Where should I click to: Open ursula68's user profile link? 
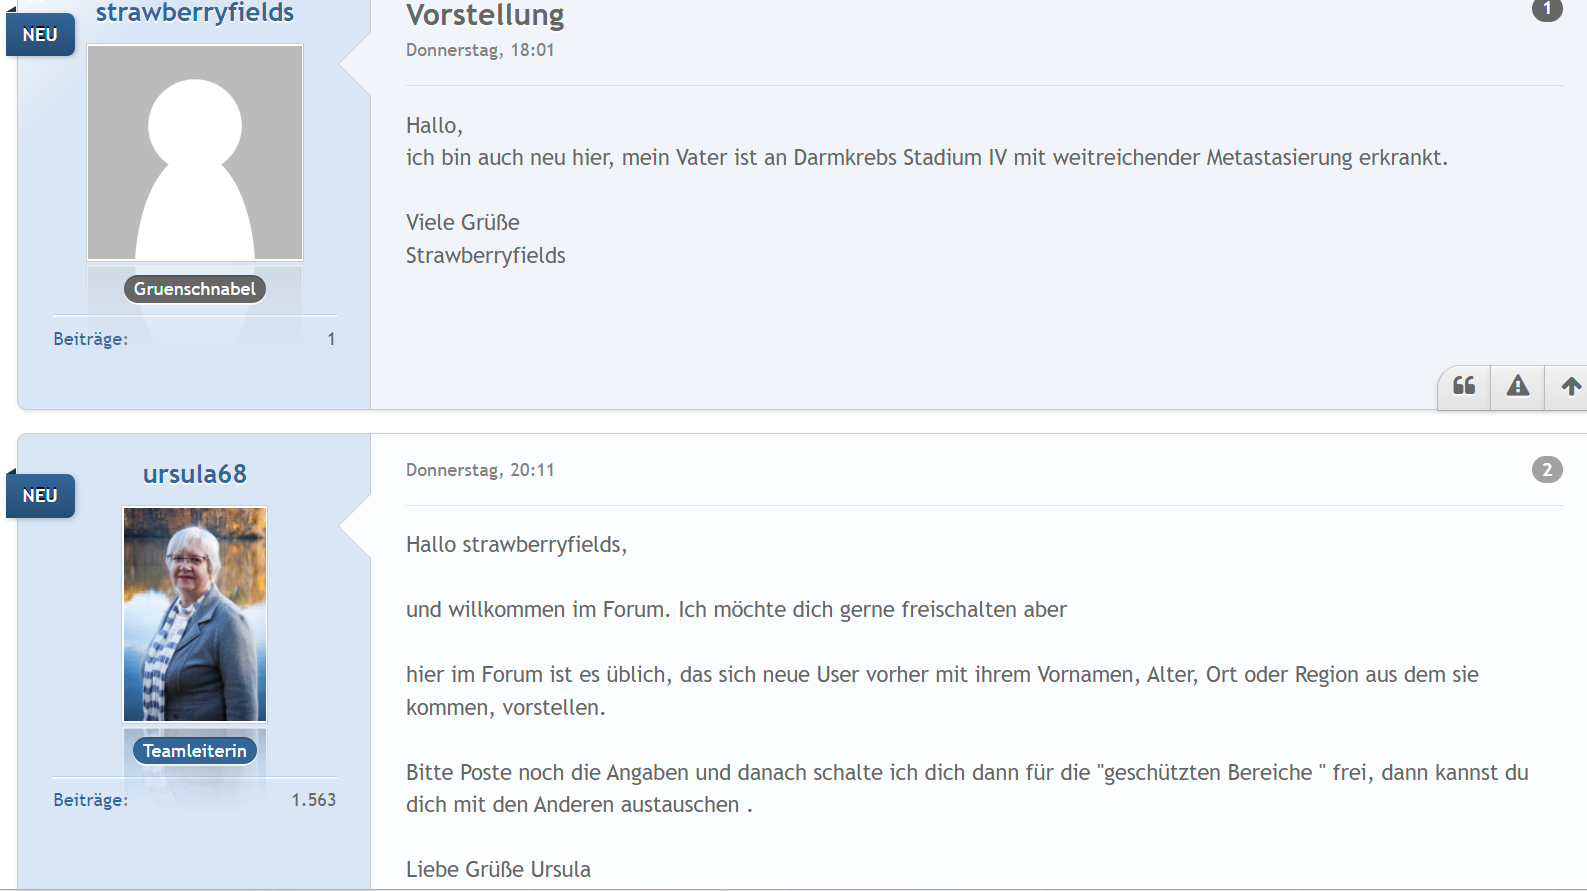195,474
